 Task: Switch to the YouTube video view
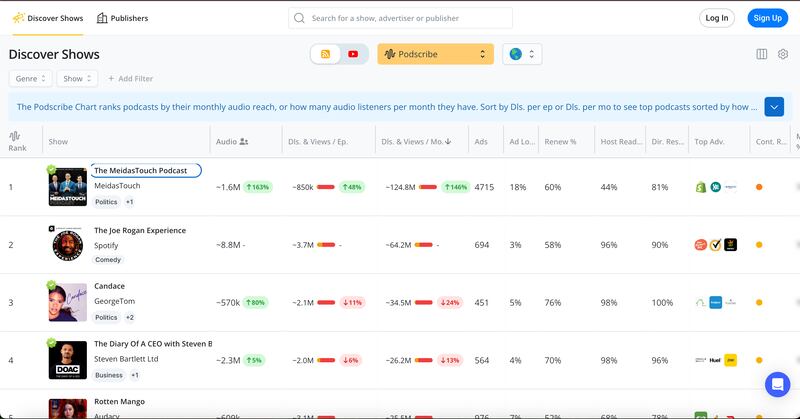pyautogui.click(x=353, y=54)
